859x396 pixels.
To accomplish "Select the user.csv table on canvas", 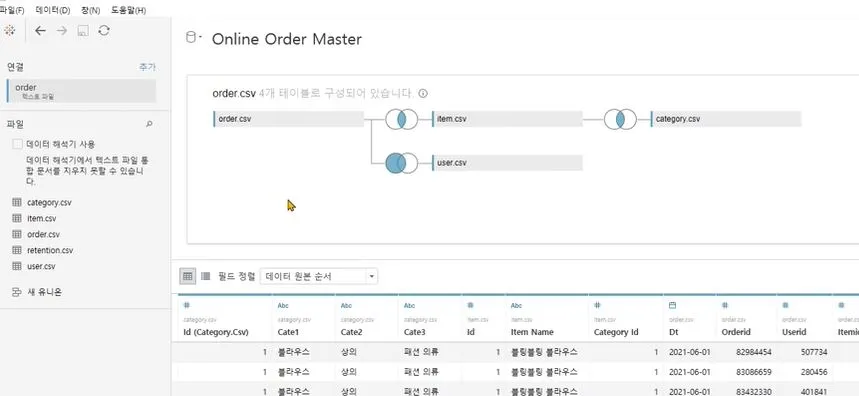I will [507, 163].
